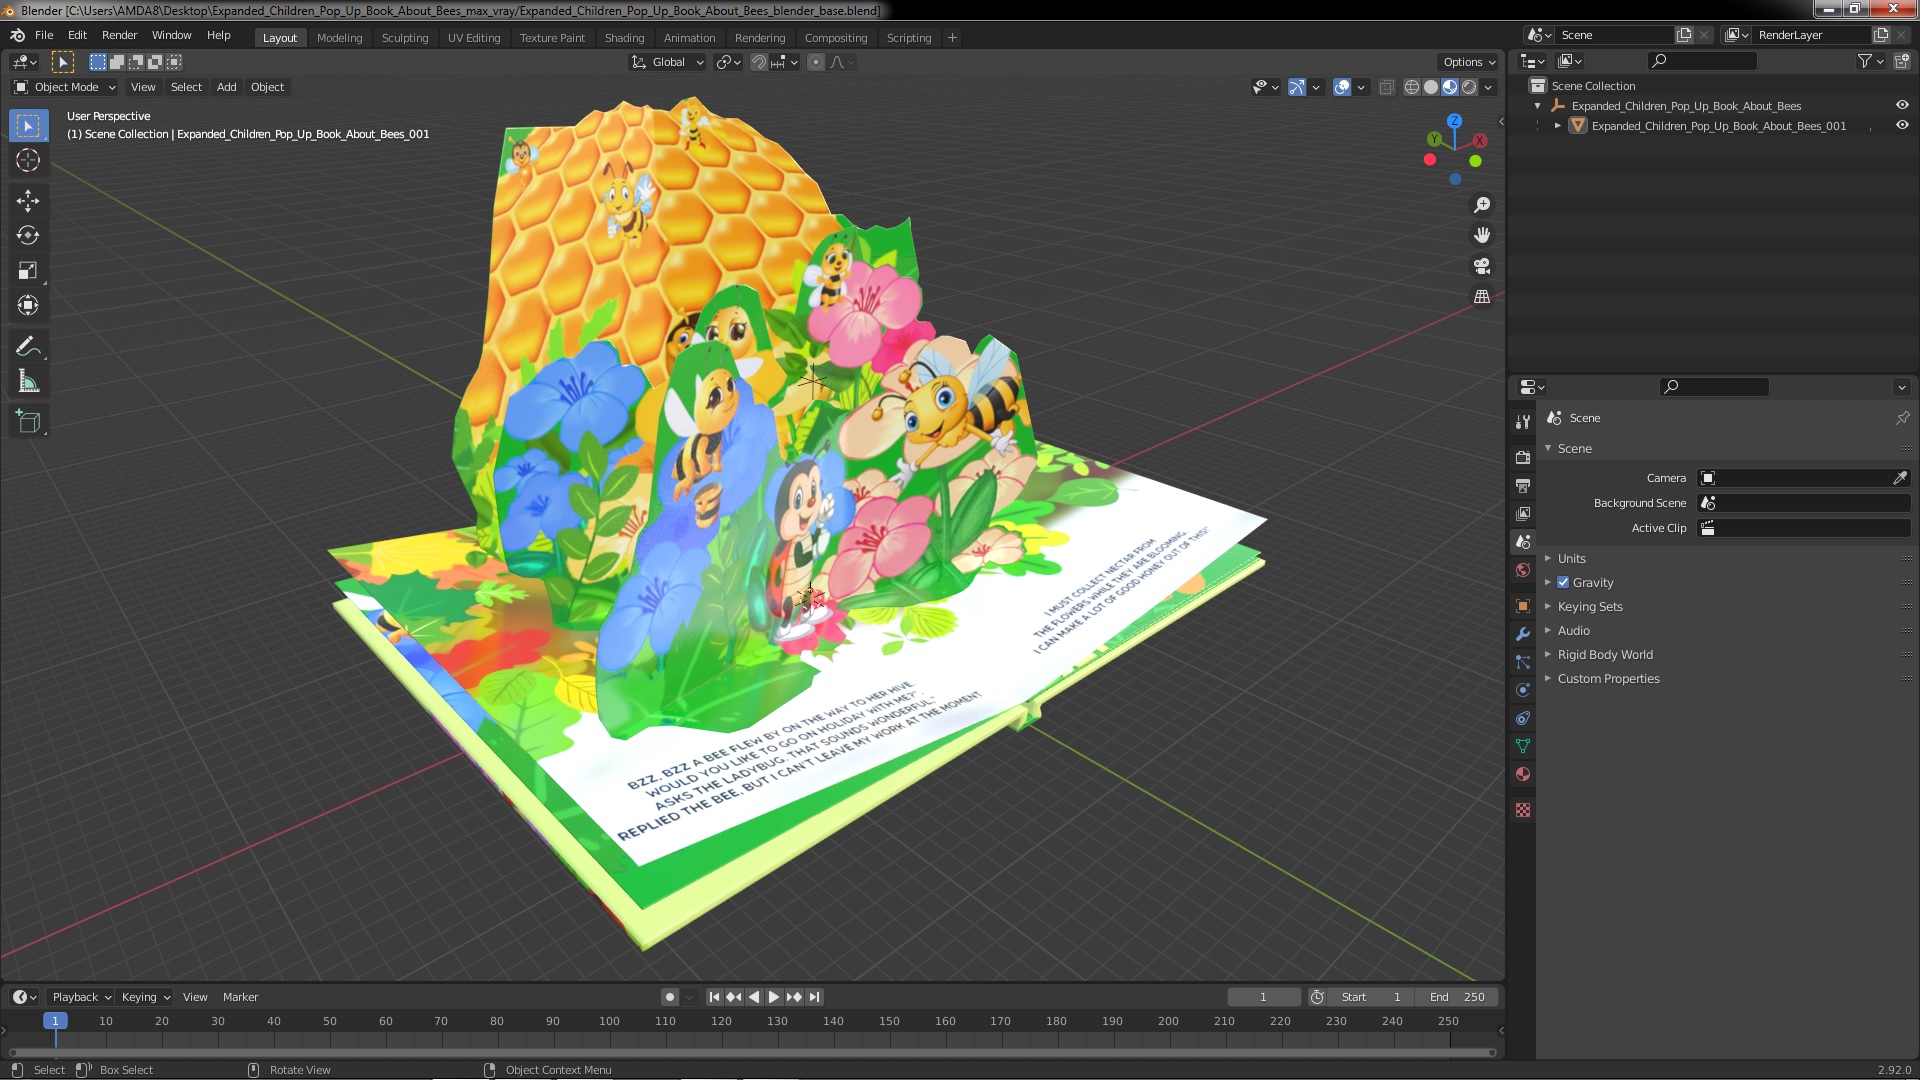Open Global transform orientation dropdown
The width and height of the screenshot is (1920, 1080).
(x=668, y=62)
